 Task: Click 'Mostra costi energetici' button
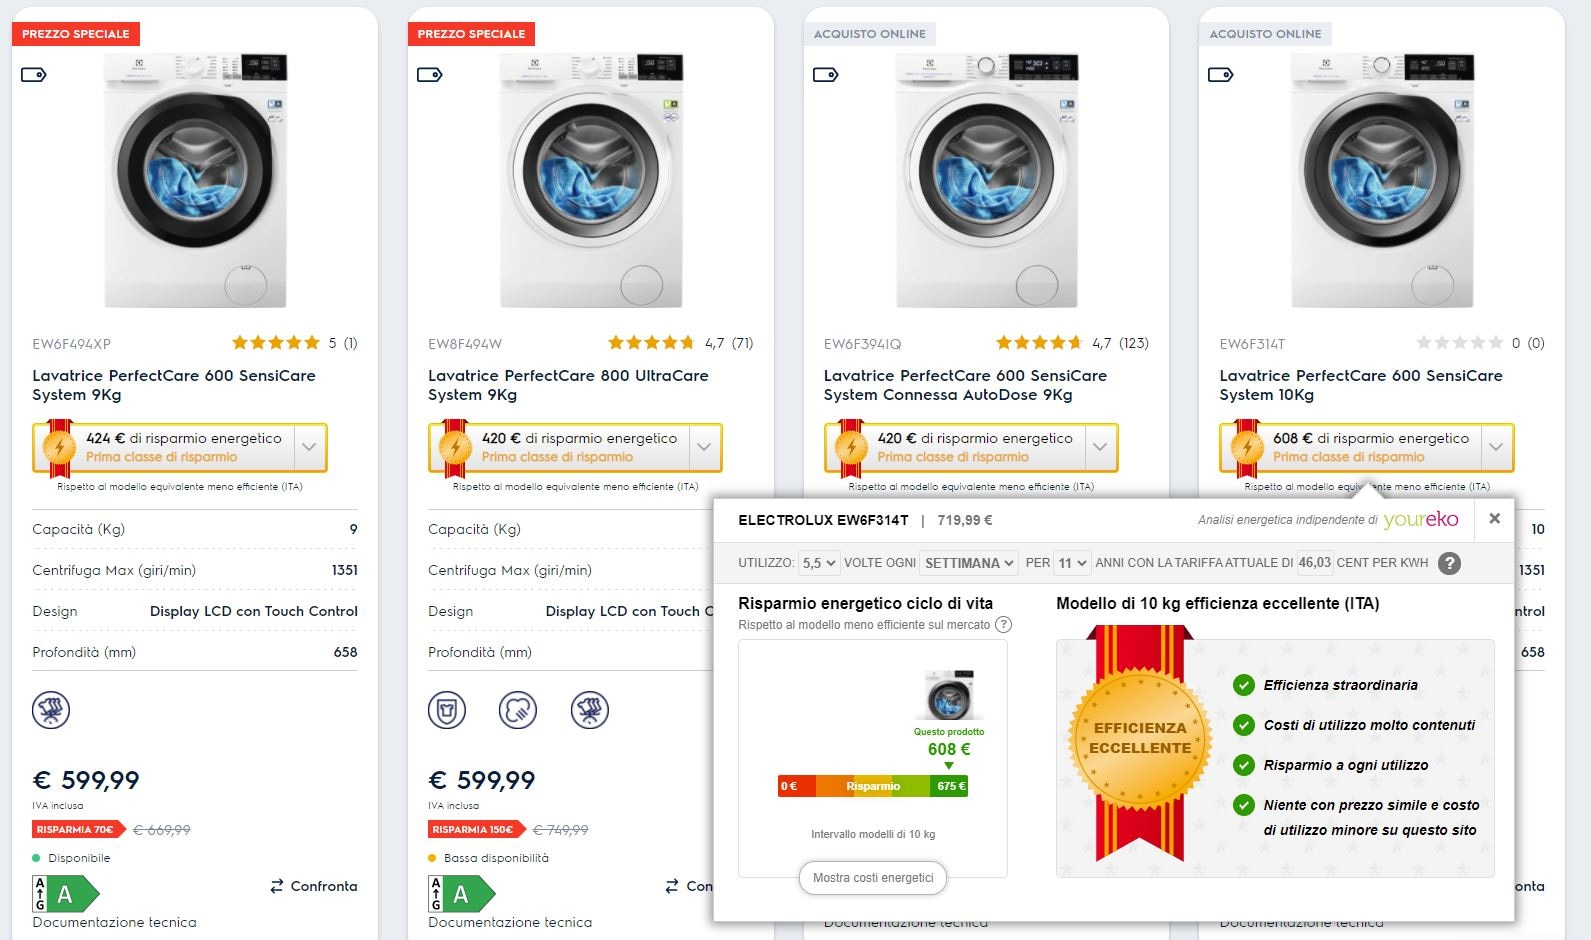(x=873, y=878)
